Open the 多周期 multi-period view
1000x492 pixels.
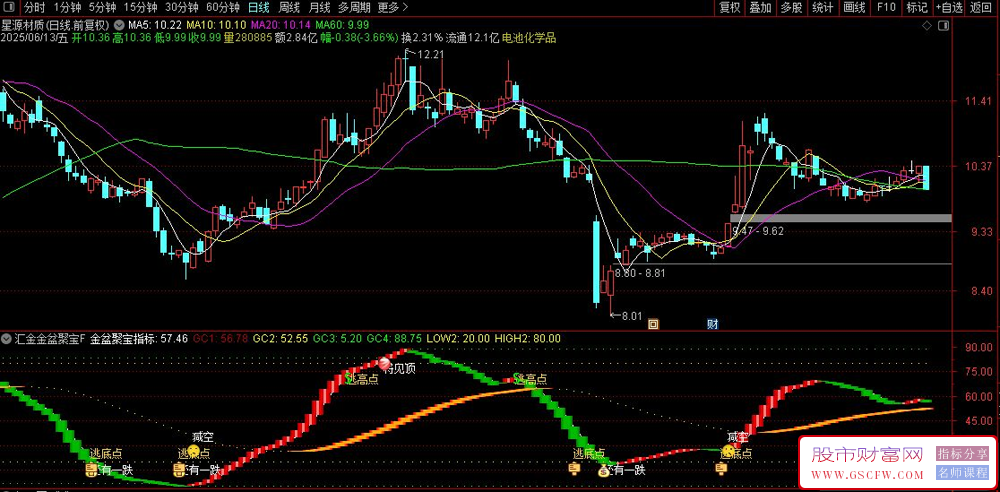tap(354, 8)
